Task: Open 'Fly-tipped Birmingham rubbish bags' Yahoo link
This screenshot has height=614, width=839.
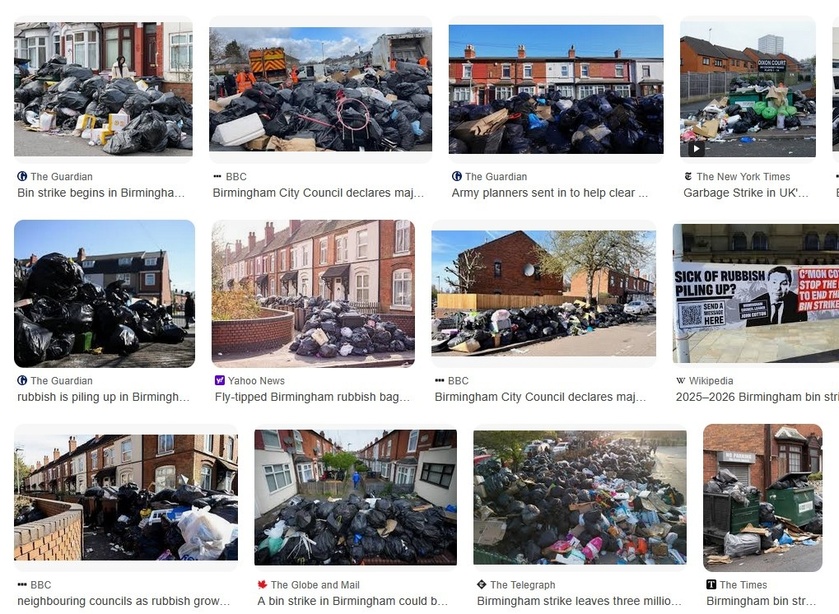Action: tap(312, 397)
